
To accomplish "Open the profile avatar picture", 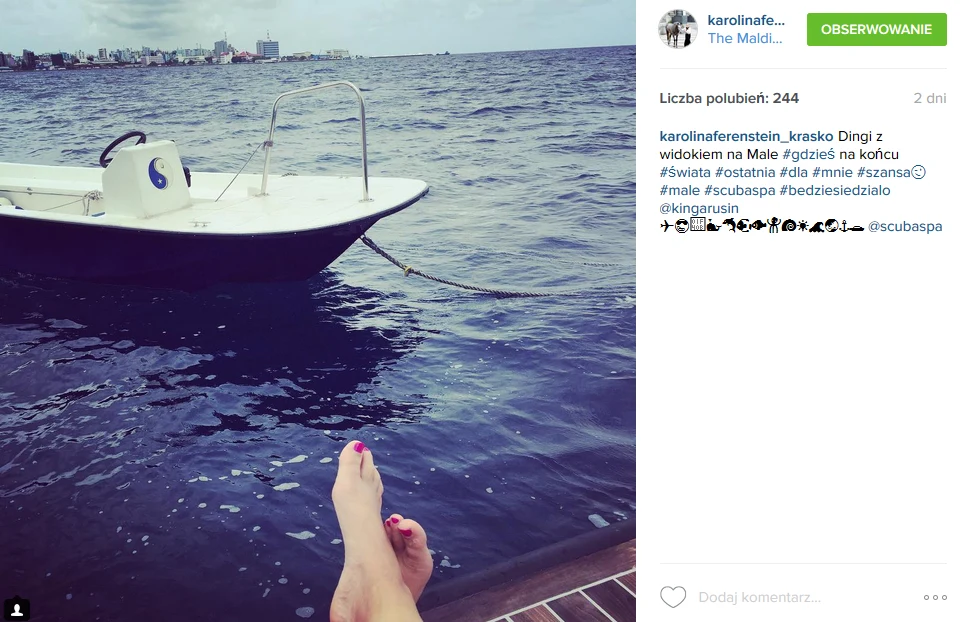I will (678, 29).
